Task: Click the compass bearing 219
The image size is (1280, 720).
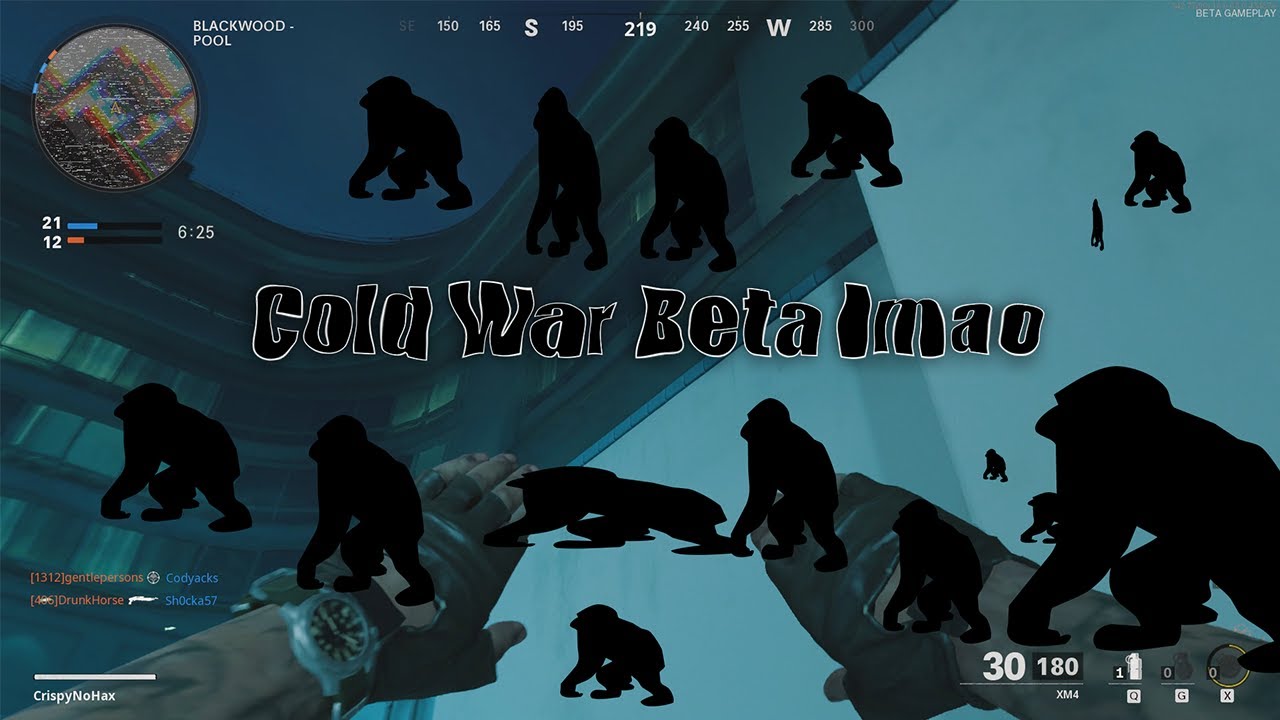Action: point(640,28)
